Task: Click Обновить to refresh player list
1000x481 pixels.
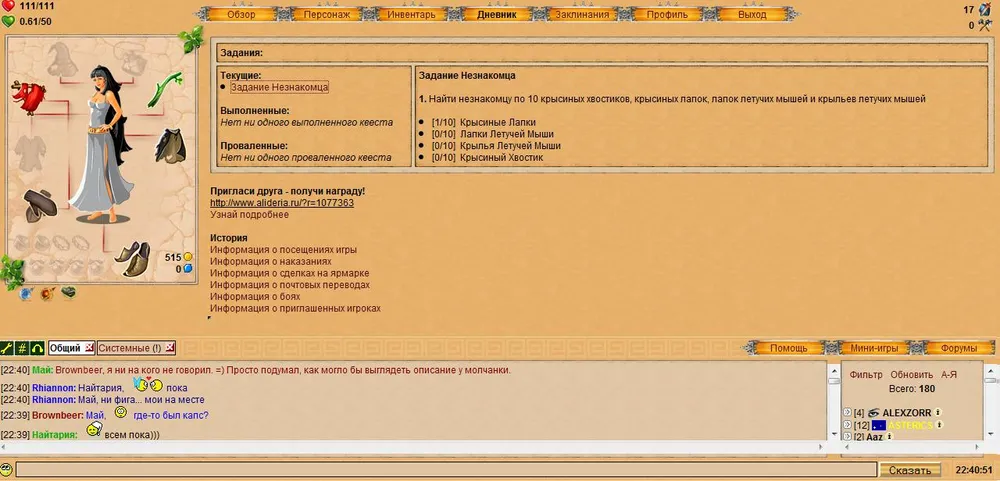Action: pyautogui.click(x=911, y=374)
